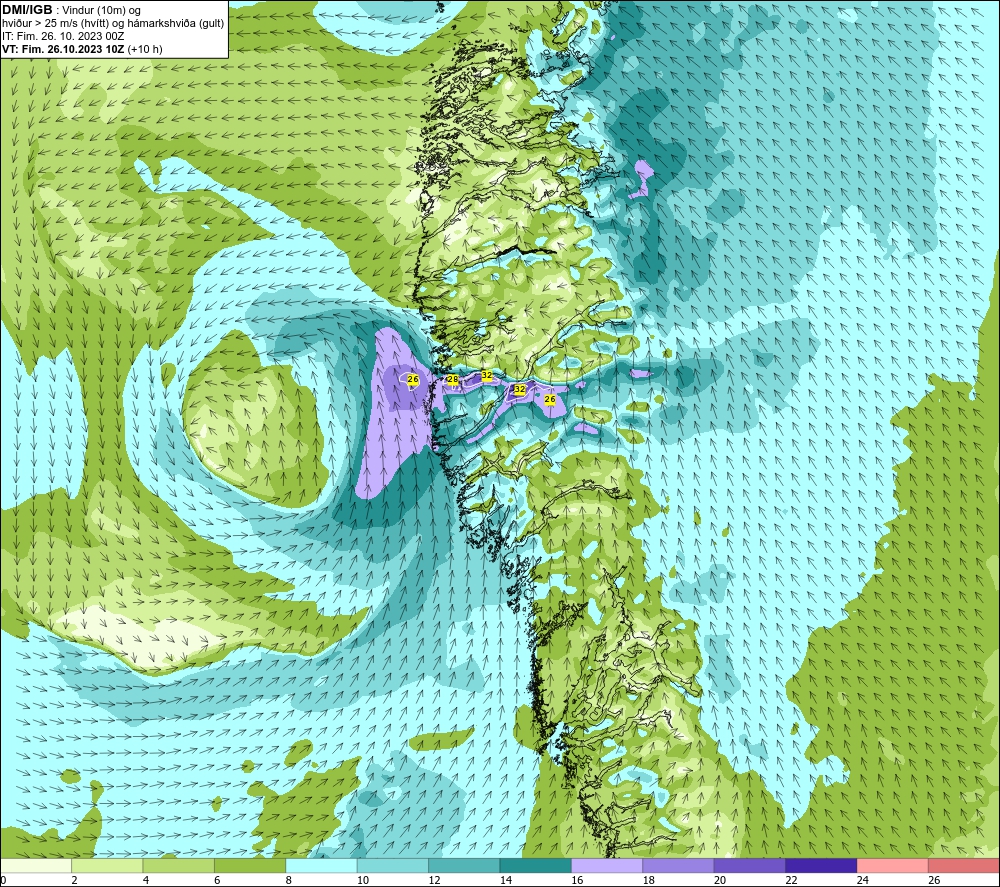The image size is (1000, 887).
Task: Select the violet 20–22 m/s legend swatch
Action: pyautogui.click(x=750, y=866)
